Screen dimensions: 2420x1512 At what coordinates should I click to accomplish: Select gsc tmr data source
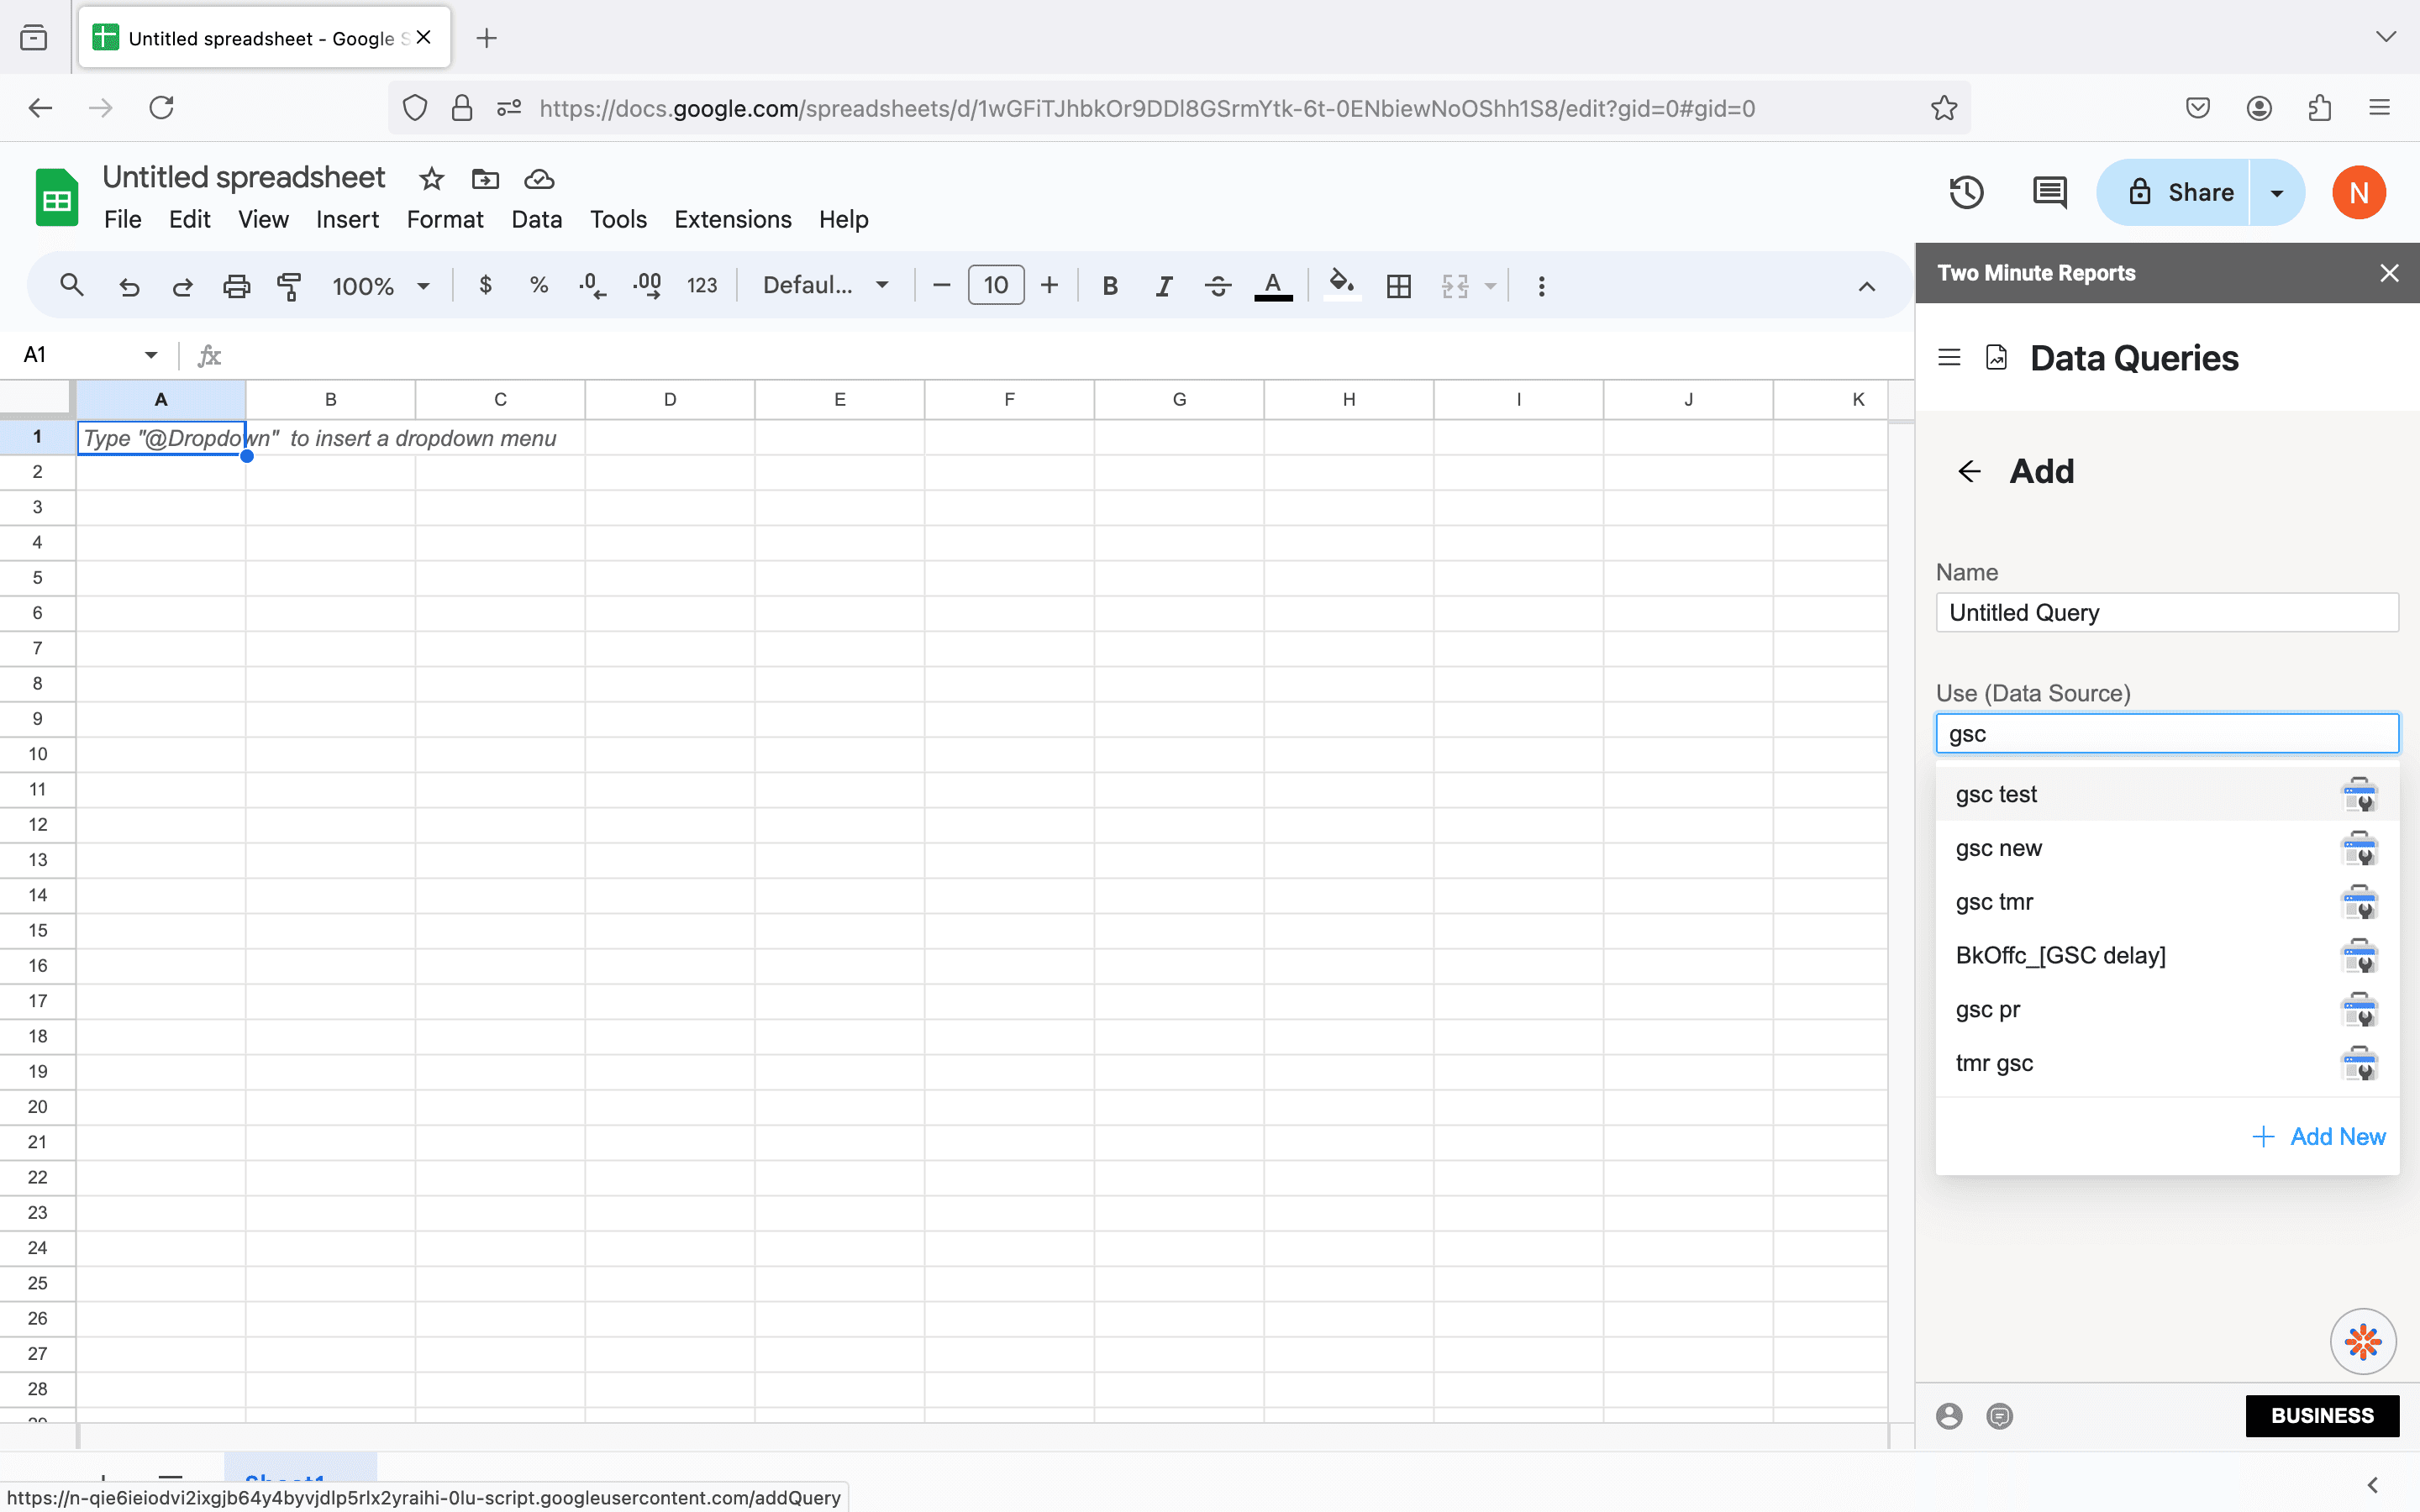coord(1994,902)
